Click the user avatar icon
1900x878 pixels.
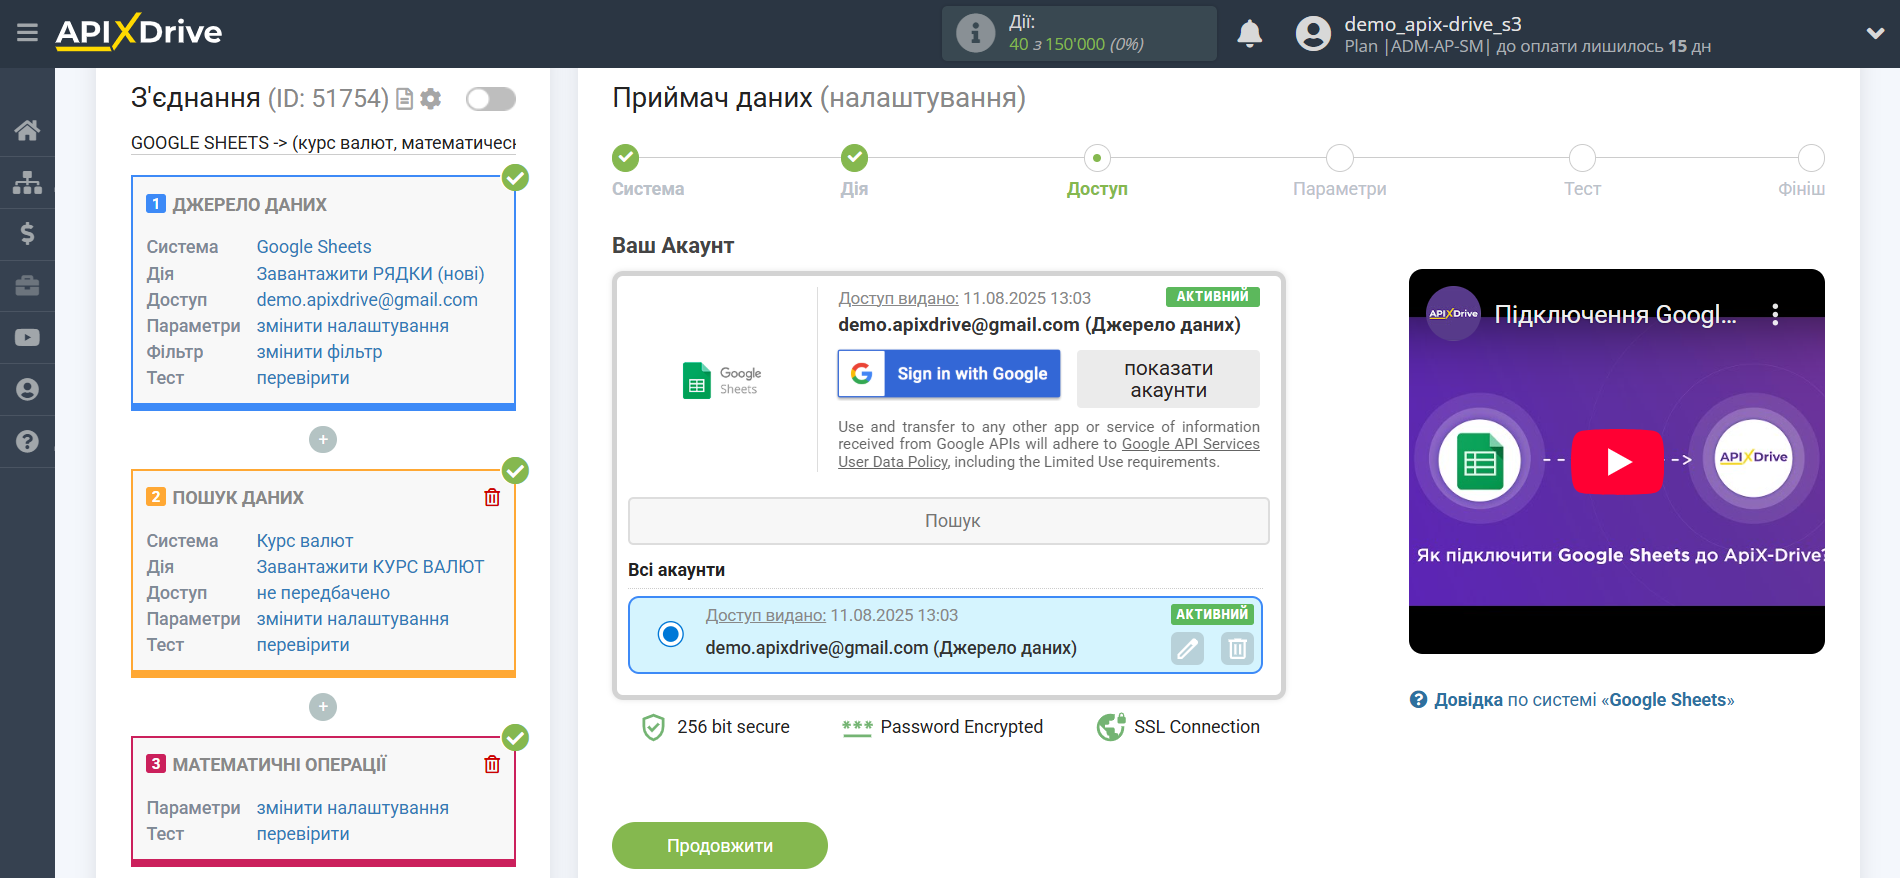click(x=1313, y=34)
